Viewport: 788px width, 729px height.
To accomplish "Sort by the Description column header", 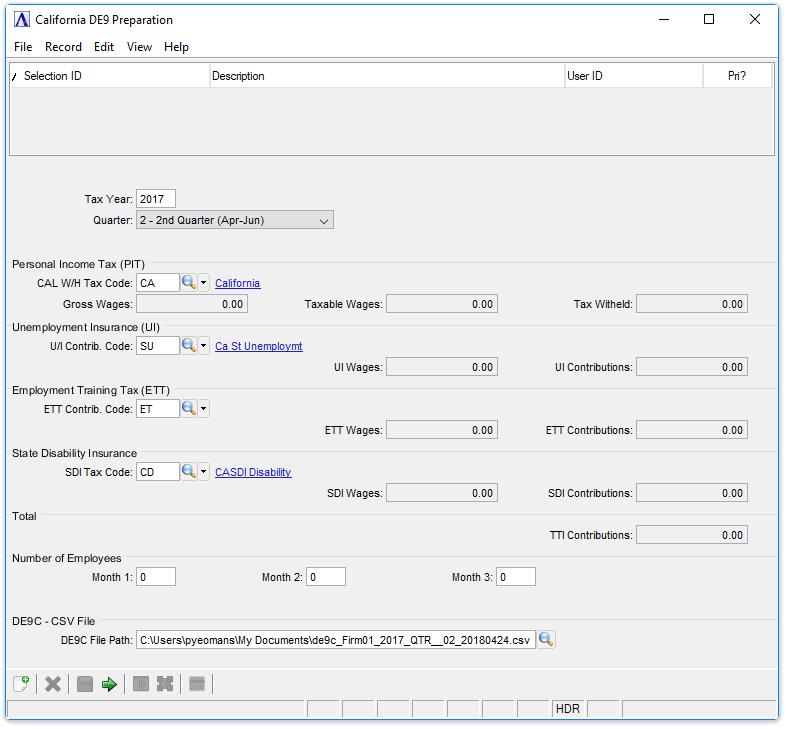I will click(388, 76).
